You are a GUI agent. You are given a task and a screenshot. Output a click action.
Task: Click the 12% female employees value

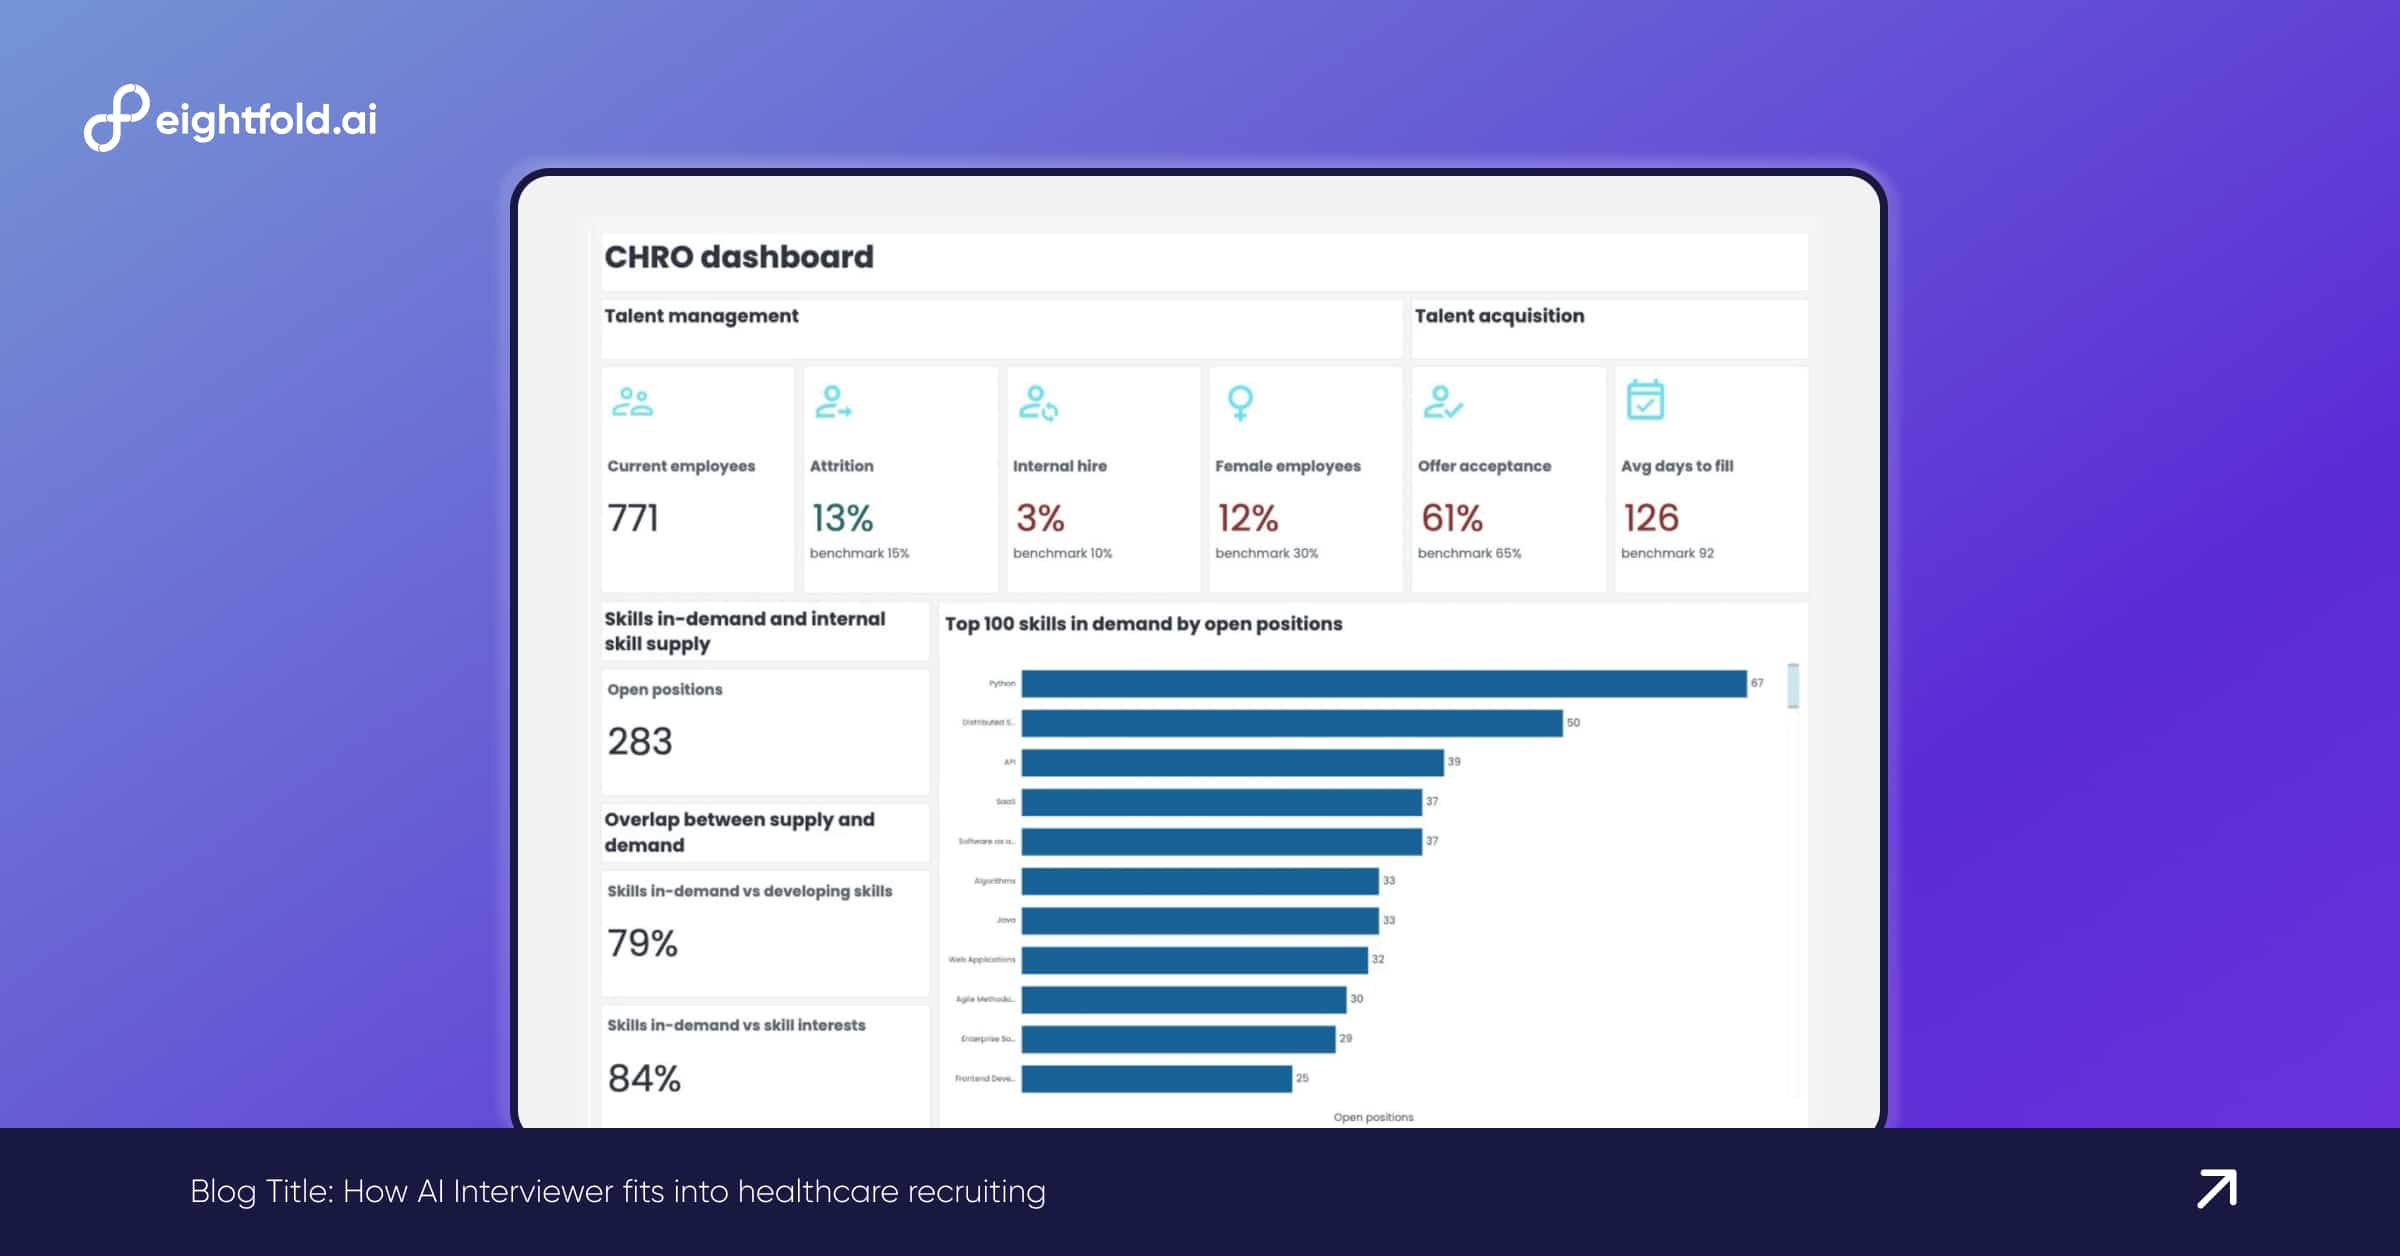pos(1247,518)
